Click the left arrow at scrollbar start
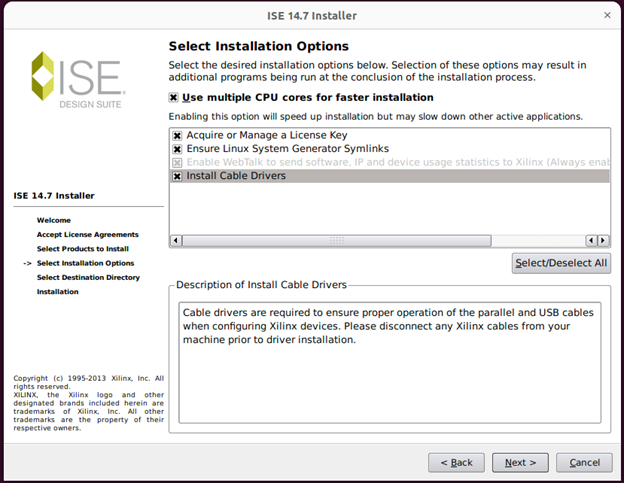This screenshot has width=624, height=483. point(176,241)
